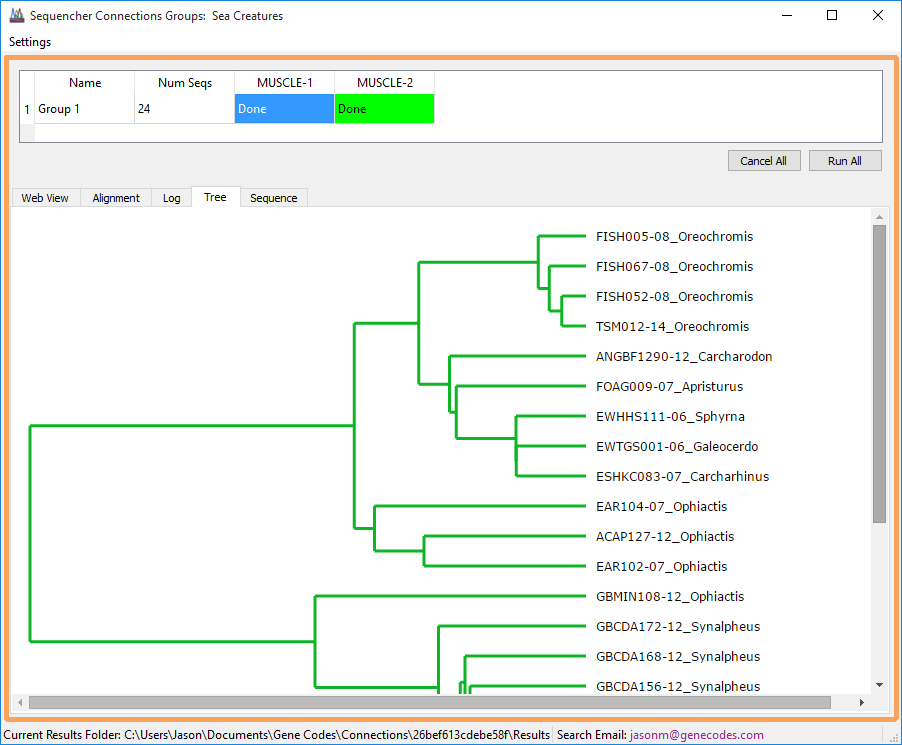Viewport: 902px width, 745px height.
Task: Click the EAR102-07_Ophiactis label
Action: coord(662,566)
